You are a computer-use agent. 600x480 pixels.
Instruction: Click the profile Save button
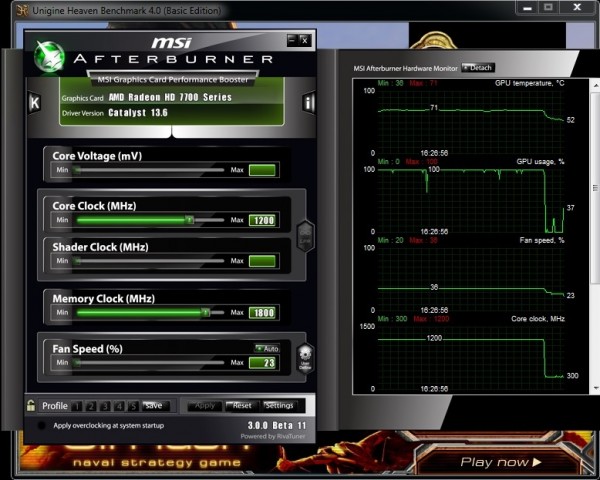155,406
